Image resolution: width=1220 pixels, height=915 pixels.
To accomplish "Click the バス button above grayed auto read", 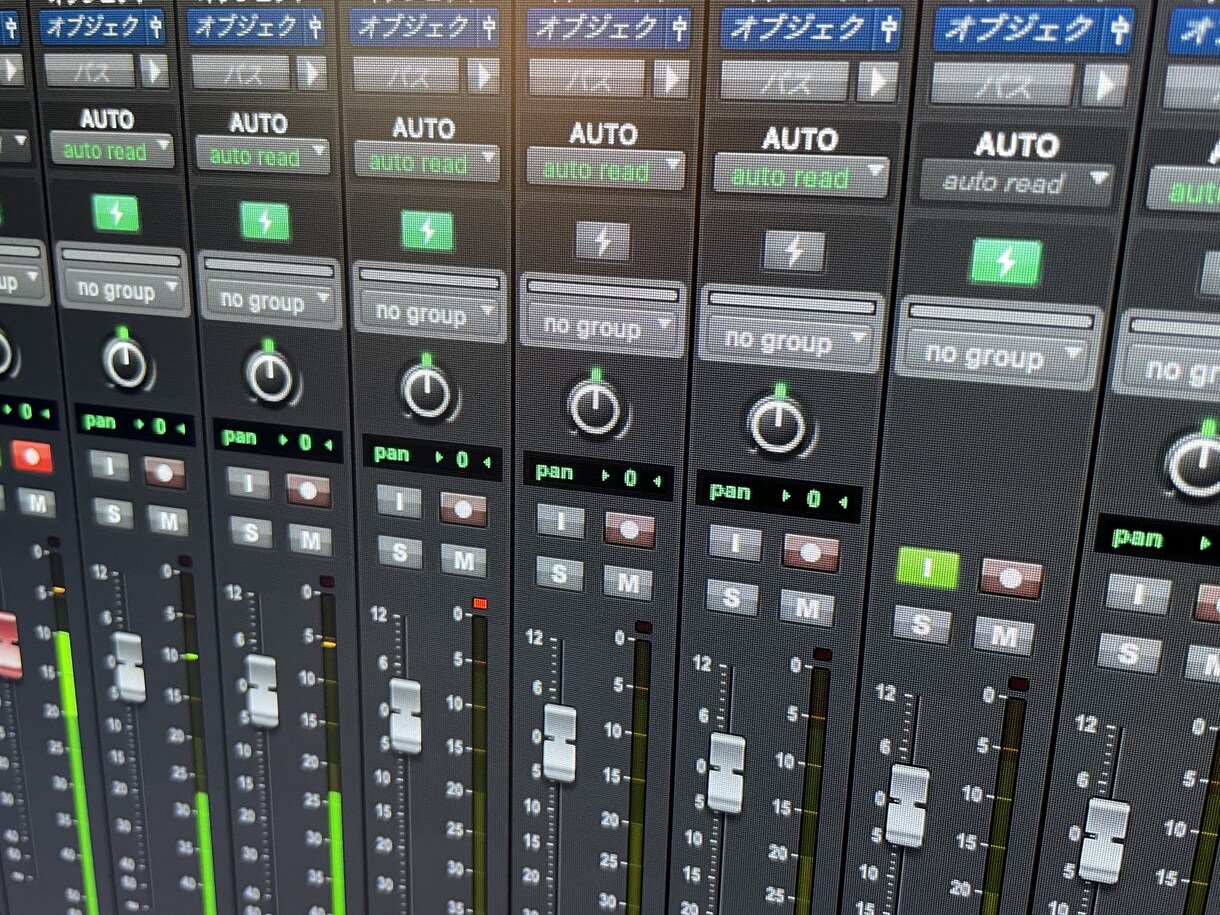I will (x=1001, y=86).
